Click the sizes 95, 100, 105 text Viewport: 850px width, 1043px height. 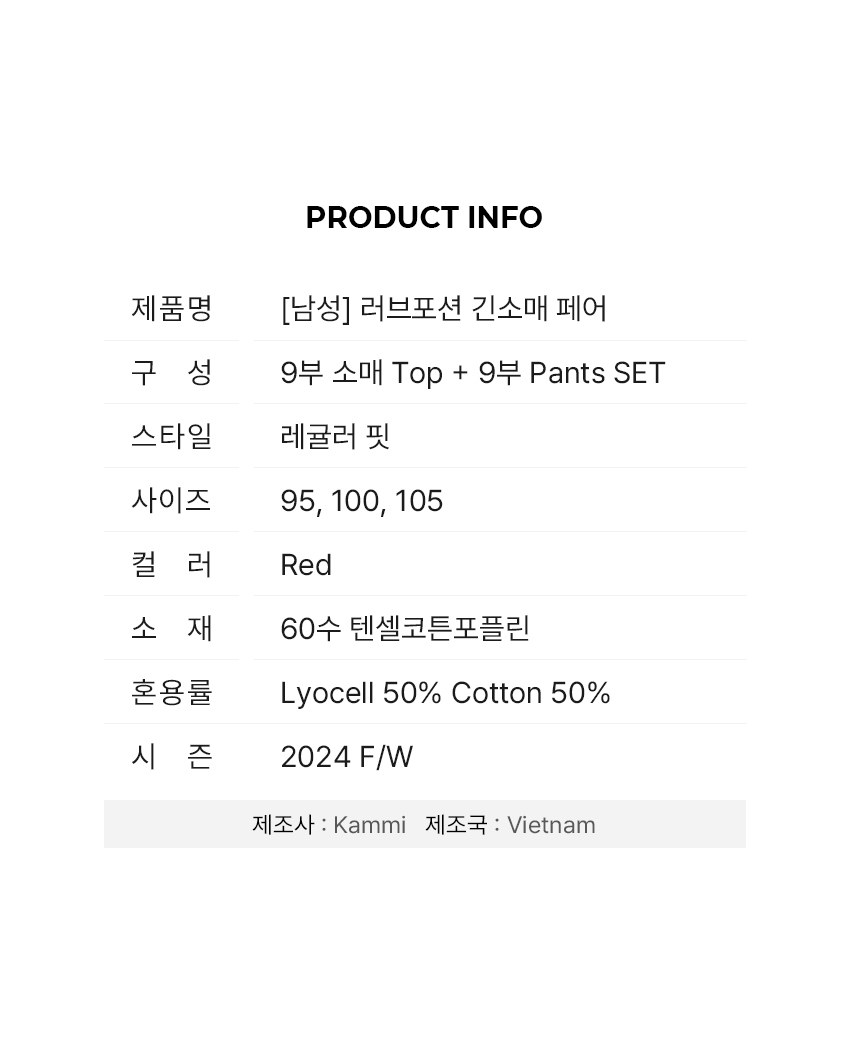click(x=361, y=501)
